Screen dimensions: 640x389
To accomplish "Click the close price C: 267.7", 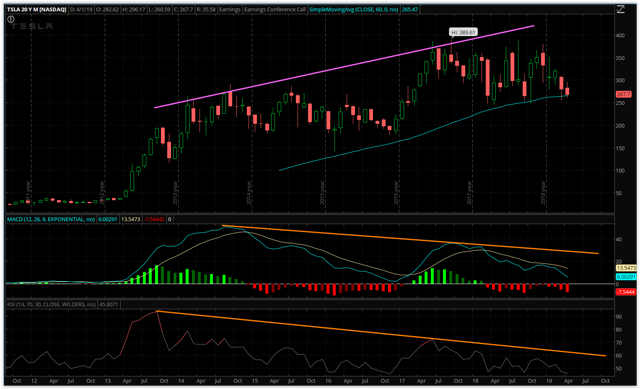I will 183,9.
